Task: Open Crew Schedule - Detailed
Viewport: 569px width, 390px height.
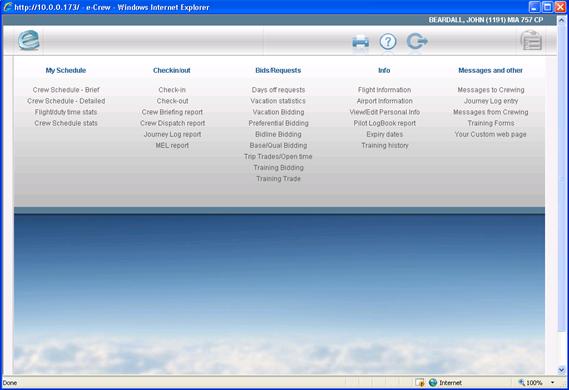Action: point(66,101)
